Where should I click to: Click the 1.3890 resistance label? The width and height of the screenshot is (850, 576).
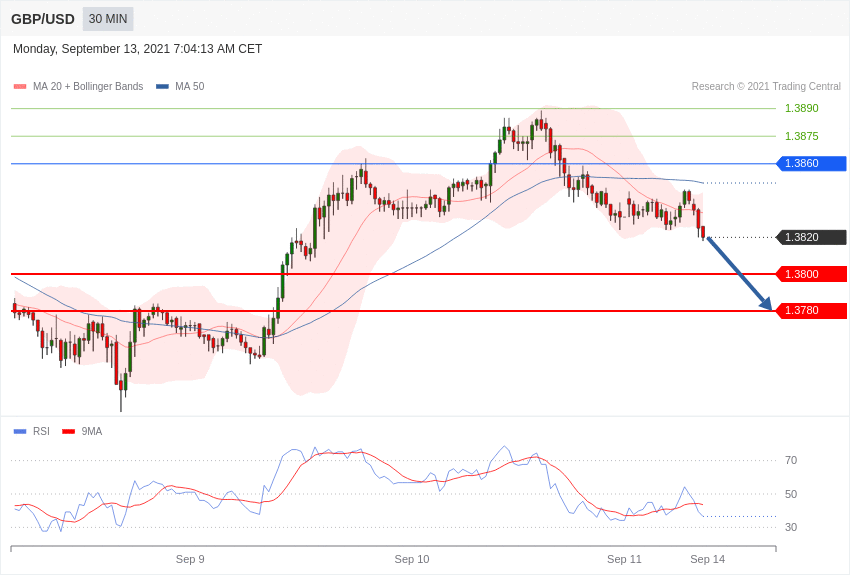[x=802, y=108]
